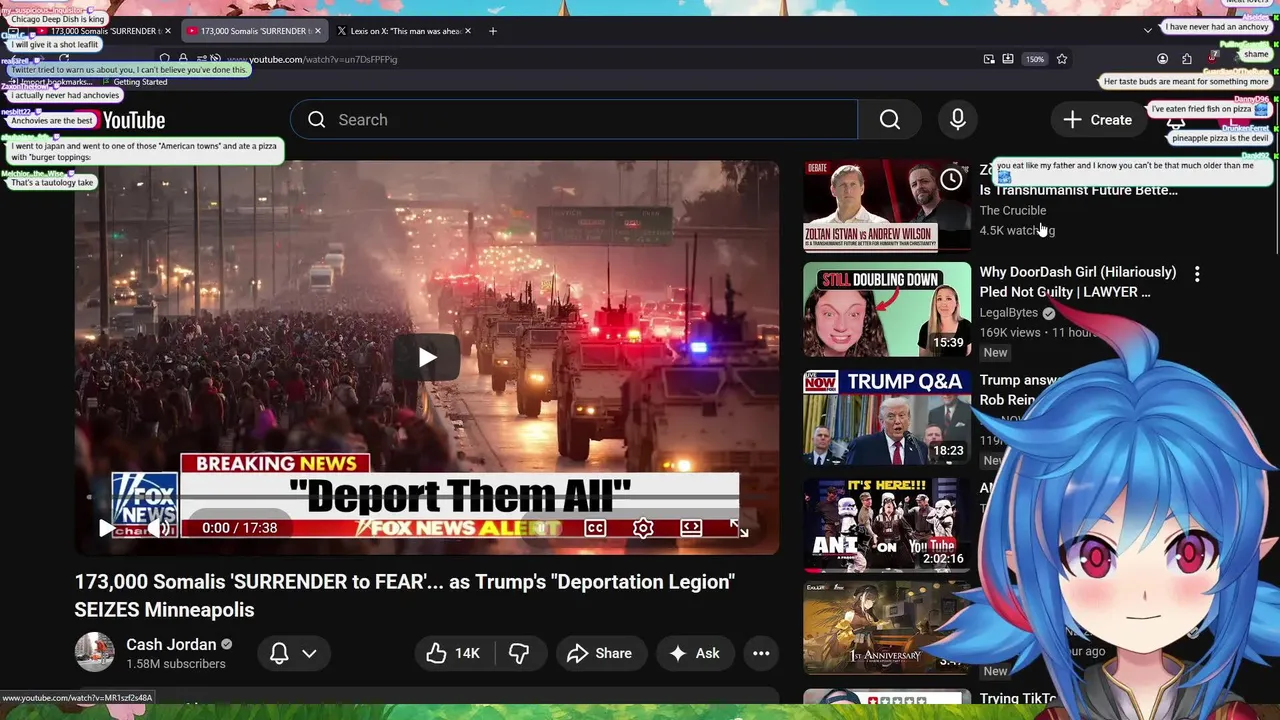Open the player settings gear

(643, 528)
